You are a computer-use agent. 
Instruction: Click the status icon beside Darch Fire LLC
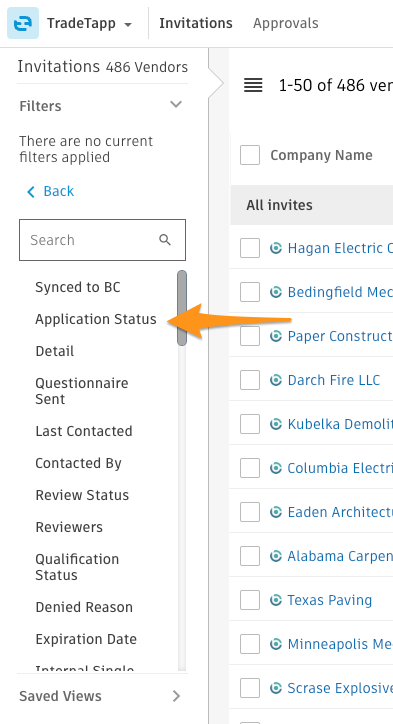click(276, 380)
